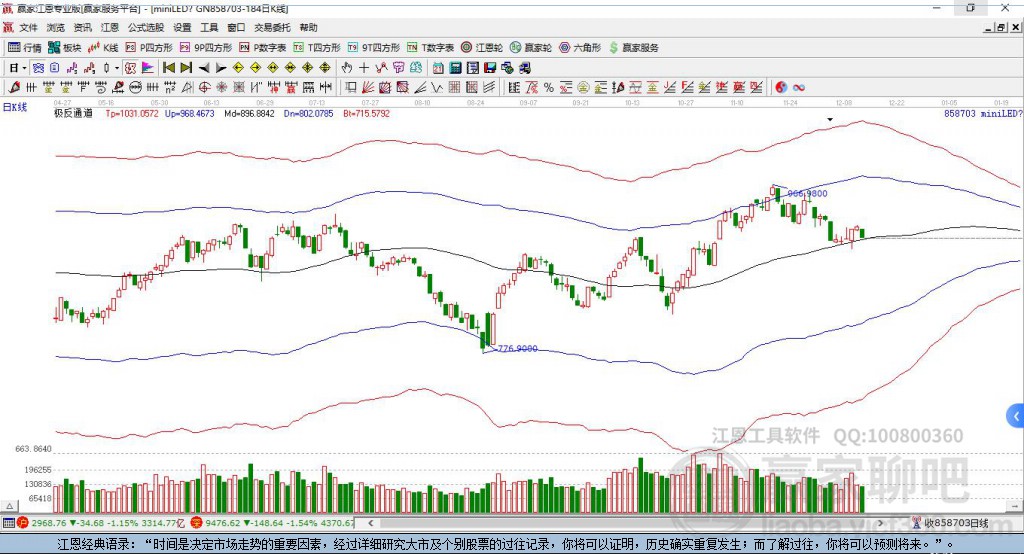Open the 帮助 menu

point(308,27)
